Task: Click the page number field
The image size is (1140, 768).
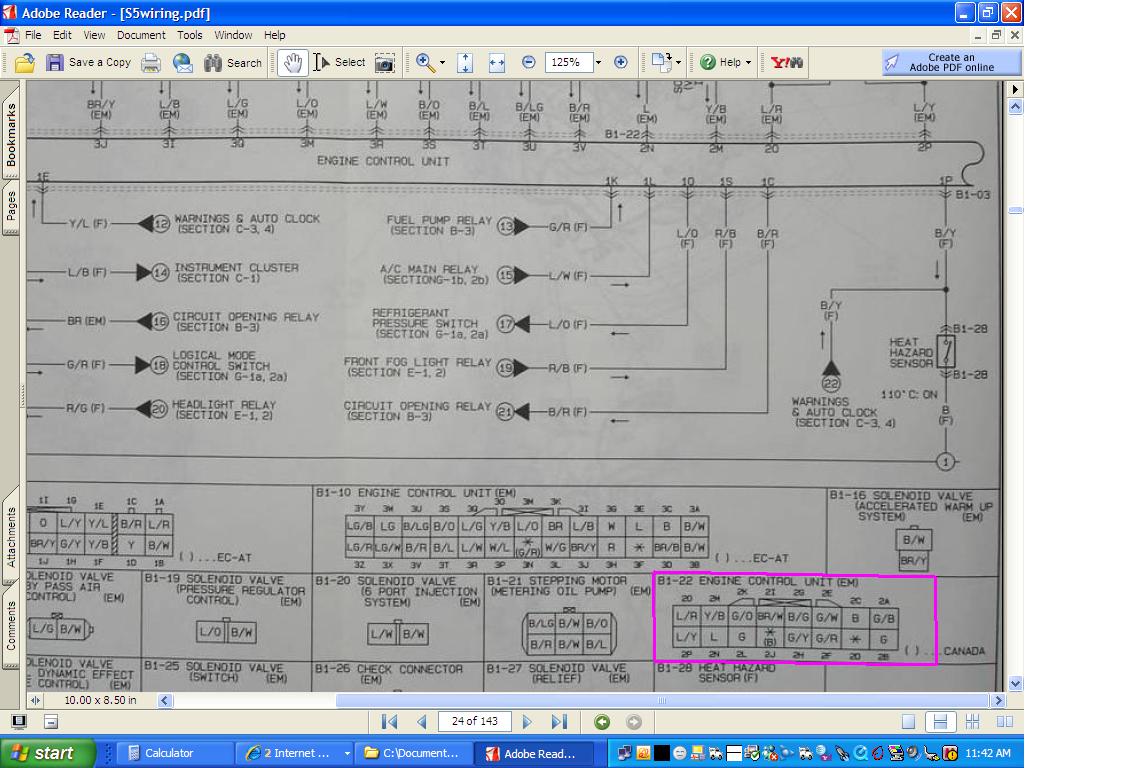Action: [x=475, y=721]
